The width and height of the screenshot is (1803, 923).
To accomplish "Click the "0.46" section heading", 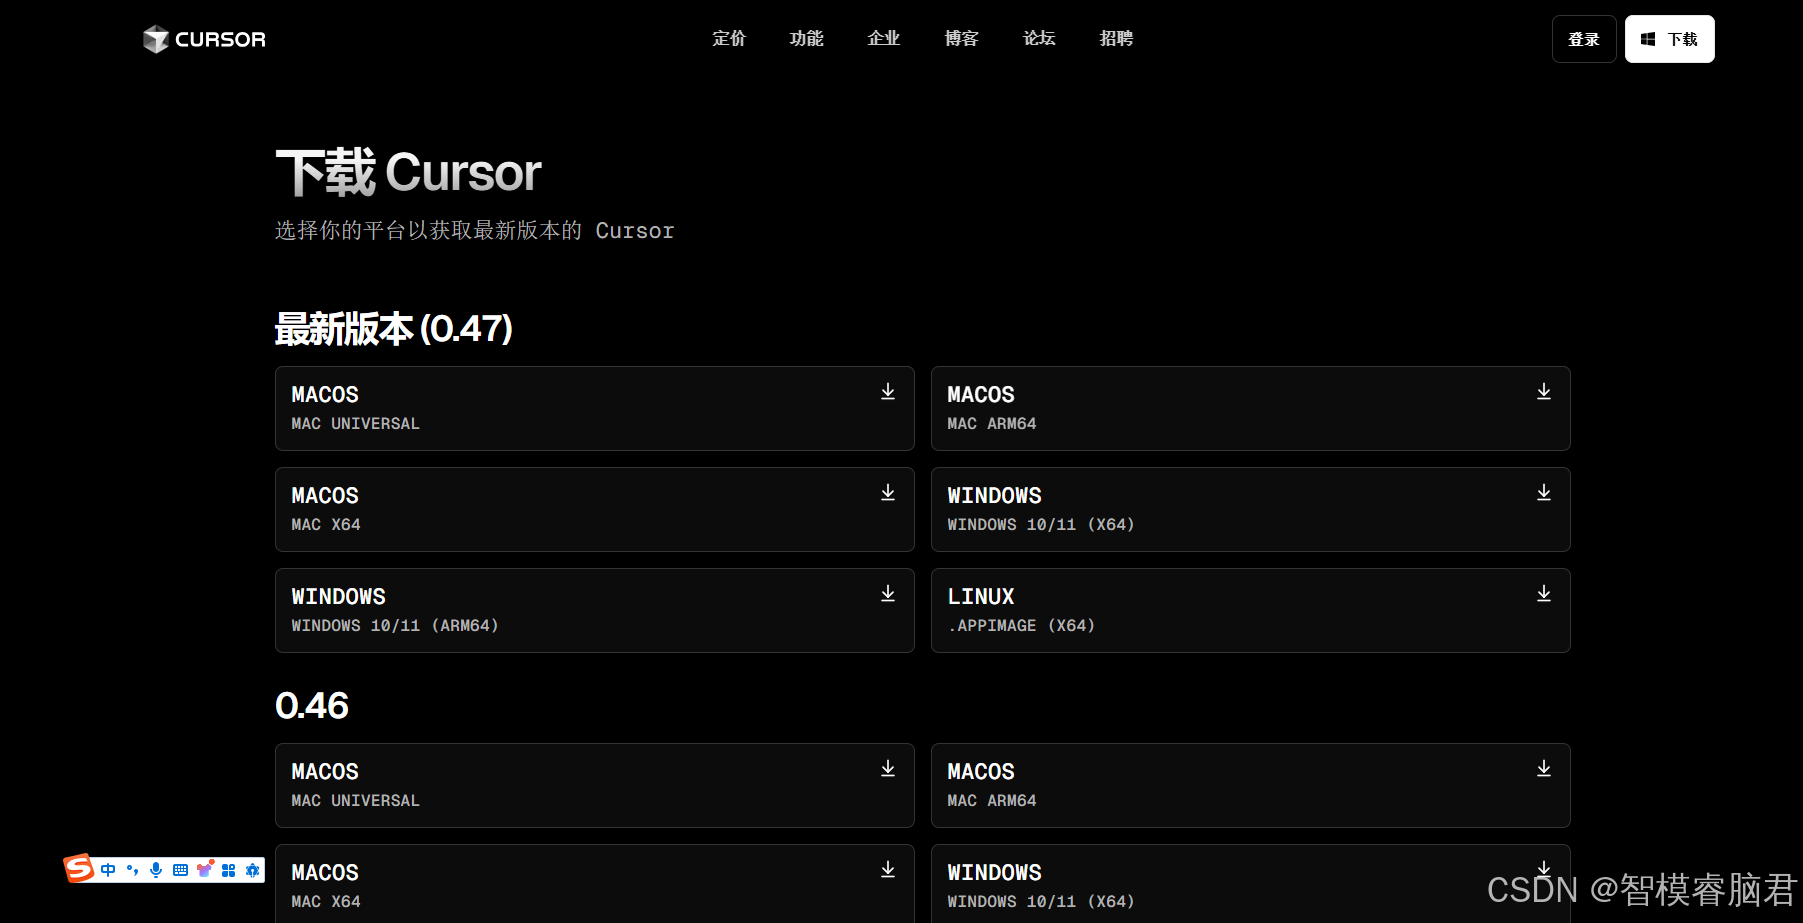I will coord(312,706).
